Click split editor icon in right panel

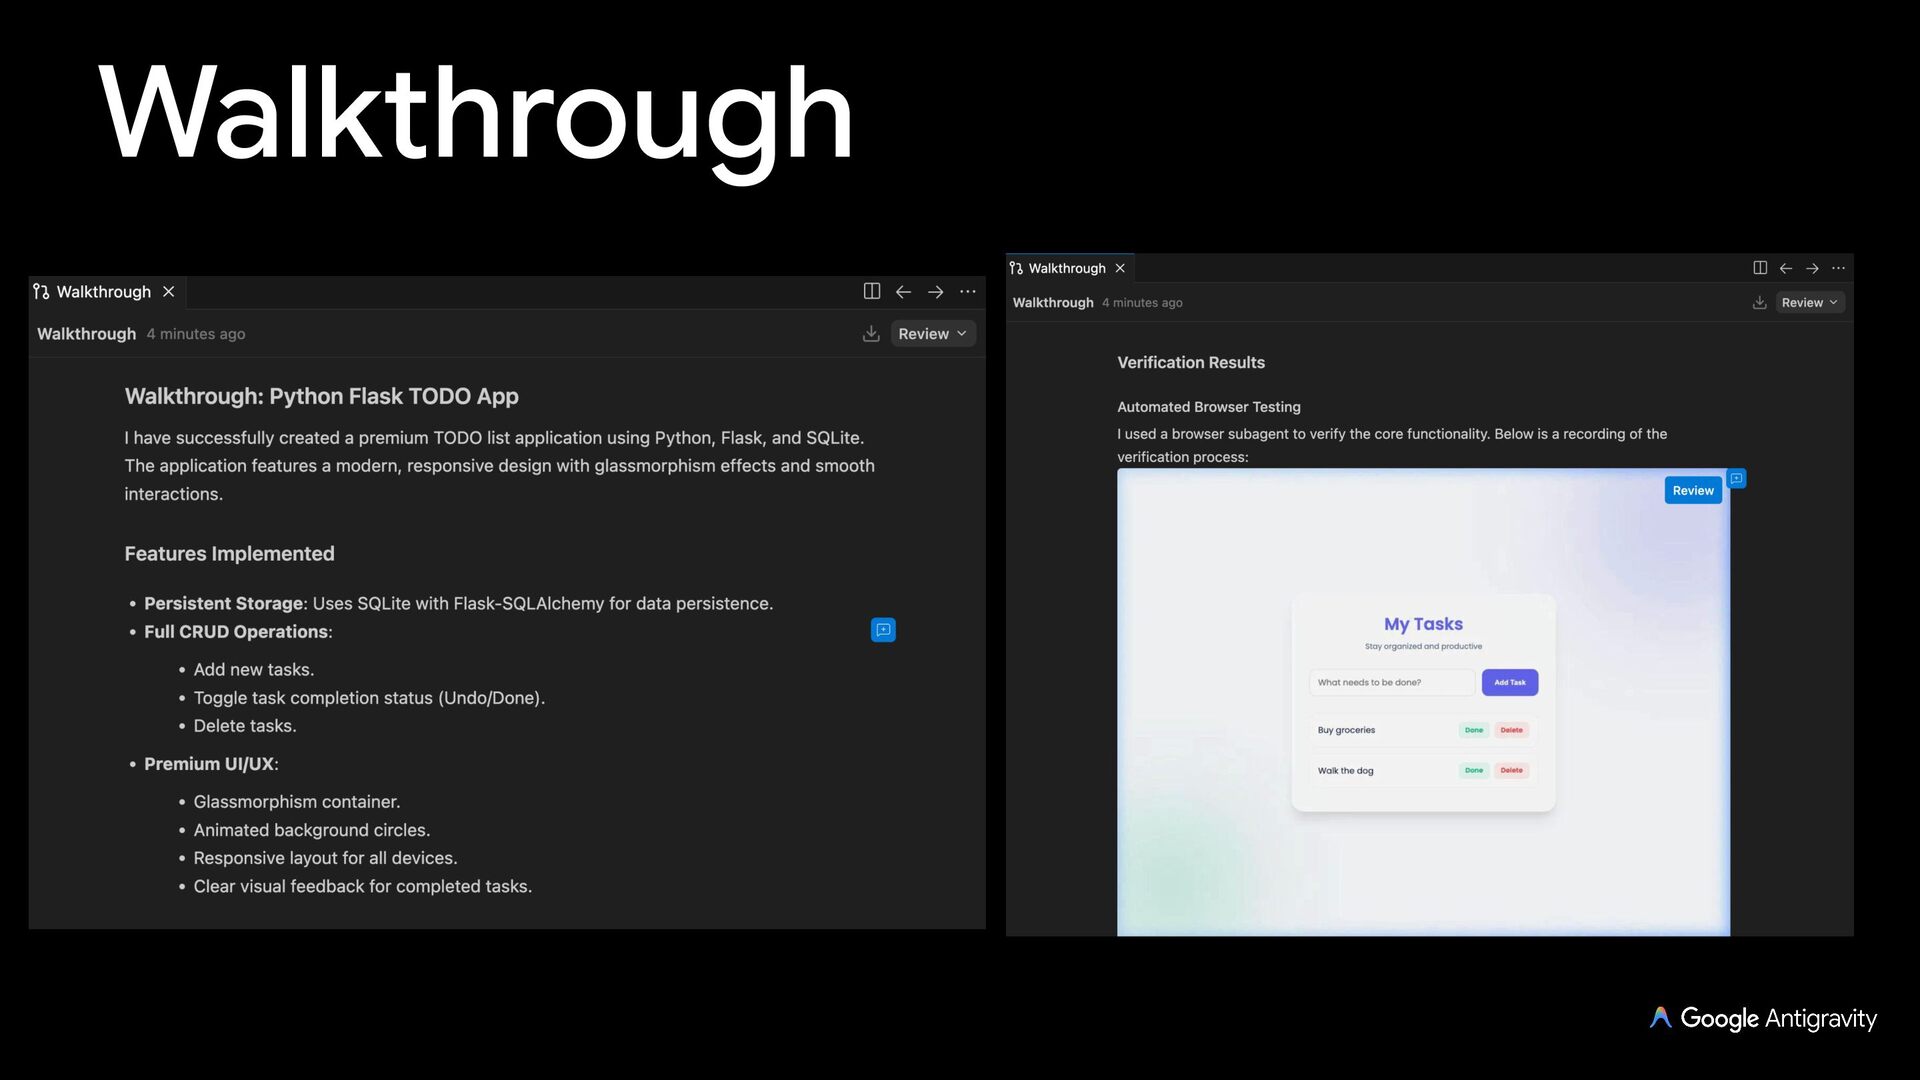pyautogui.click(x=1760, y=268)
